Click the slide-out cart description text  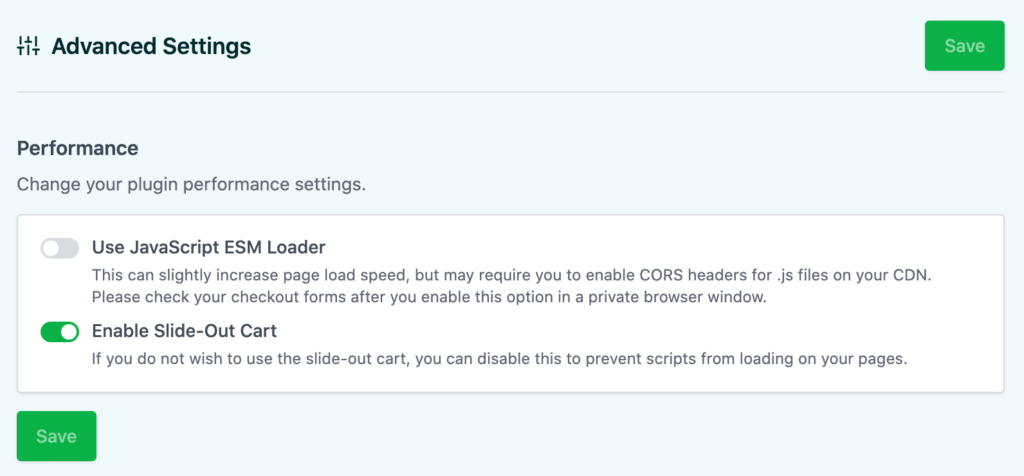pos(500,358)
